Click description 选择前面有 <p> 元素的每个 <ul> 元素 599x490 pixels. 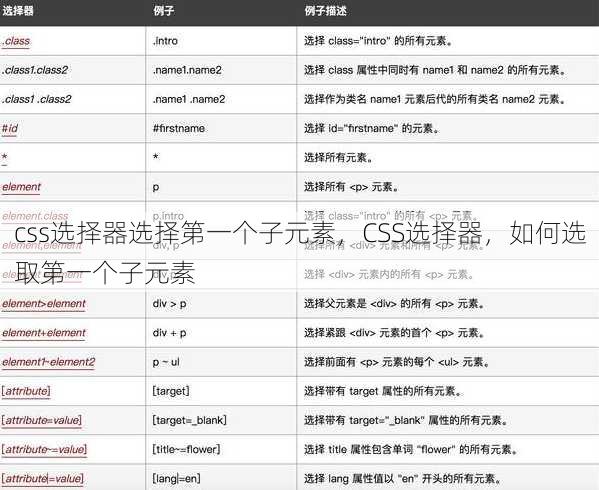pyautogui.click(x=397, y=362)
